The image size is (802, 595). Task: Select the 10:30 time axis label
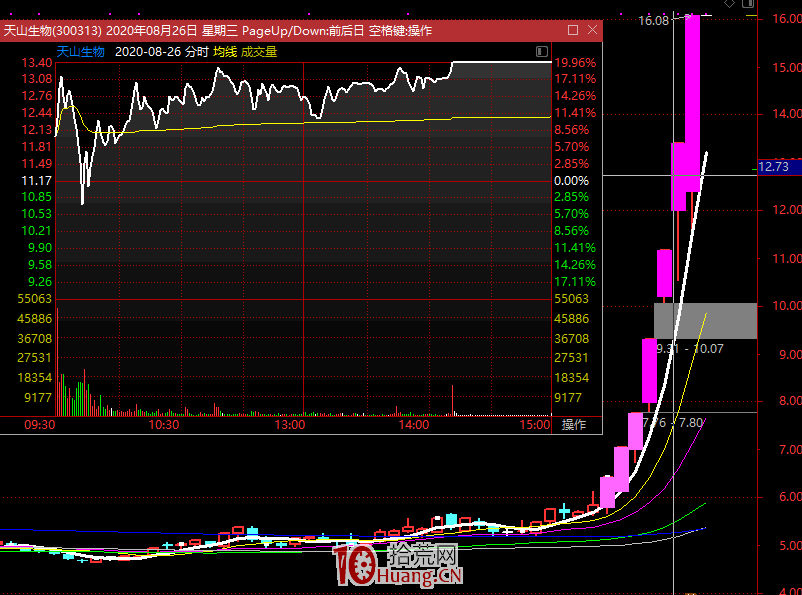click(x=164, y=425)
